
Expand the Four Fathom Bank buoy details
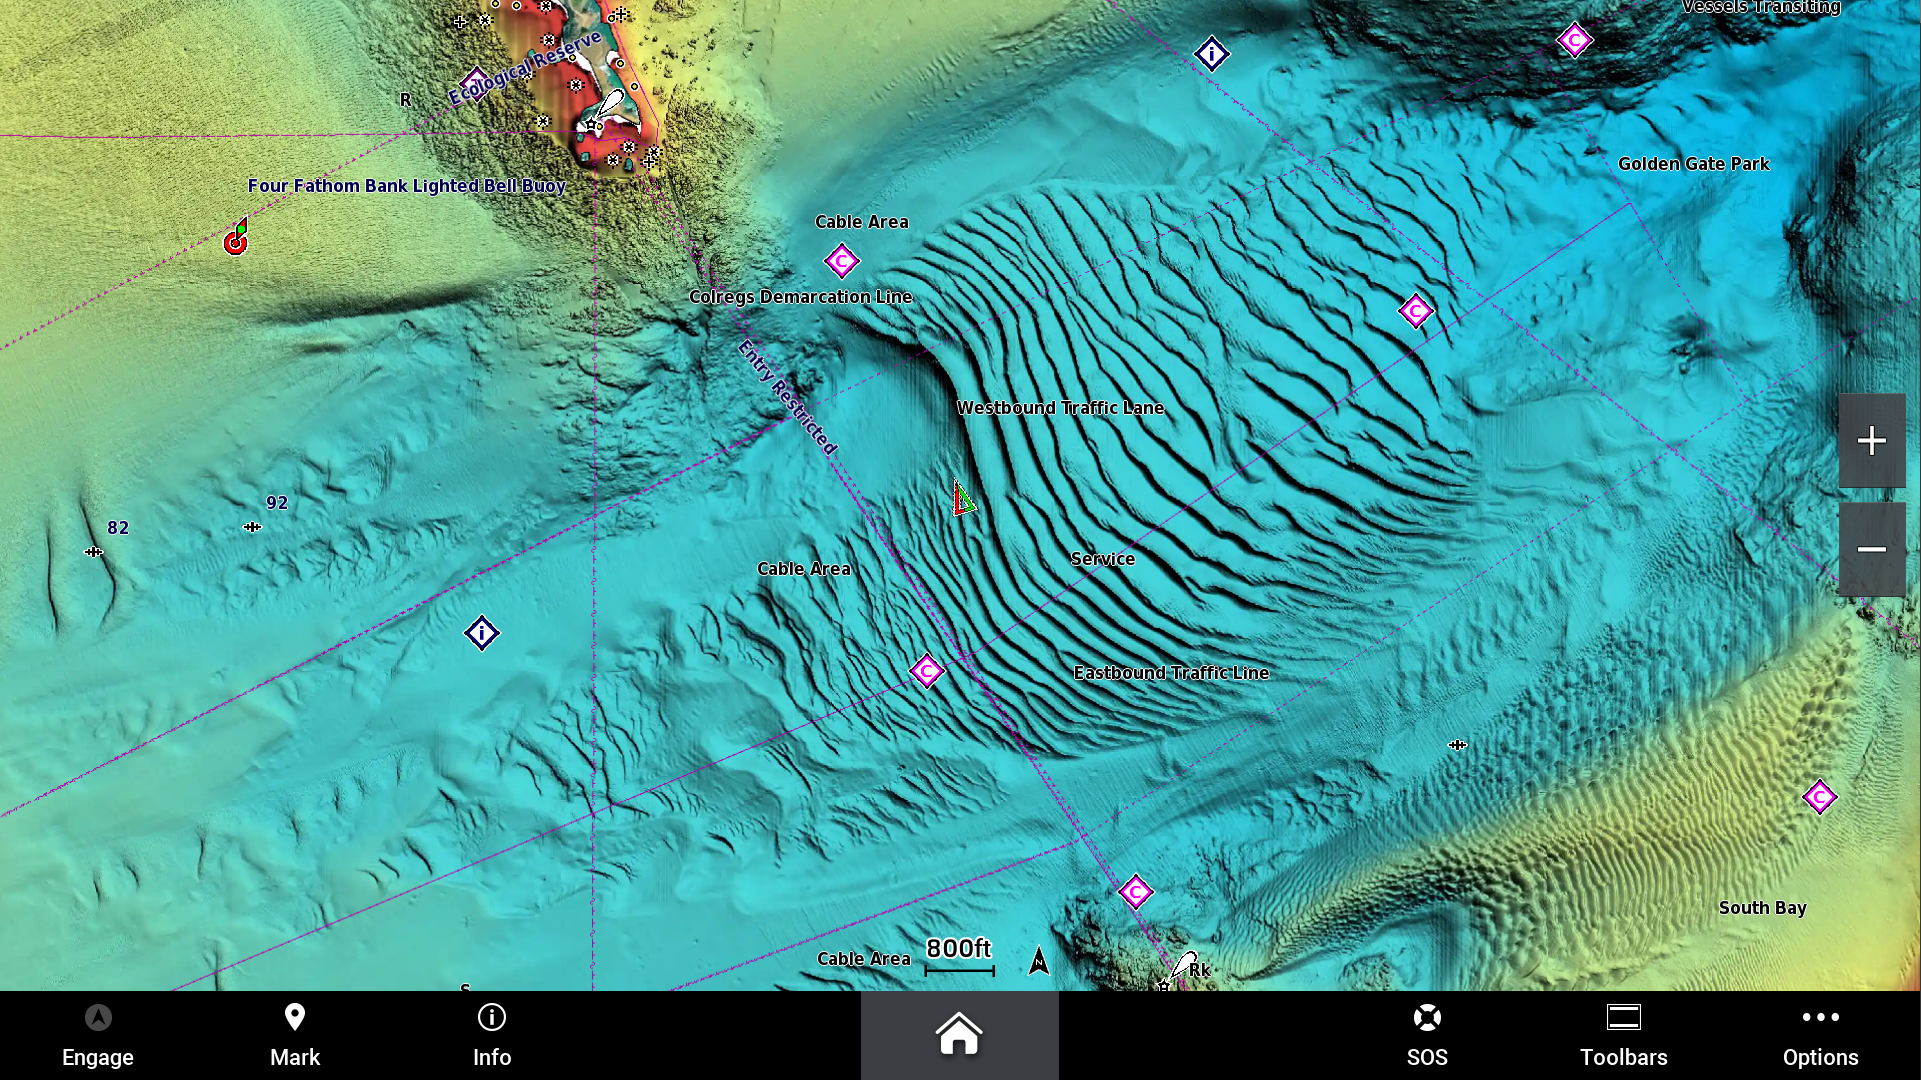coord(234,239)
